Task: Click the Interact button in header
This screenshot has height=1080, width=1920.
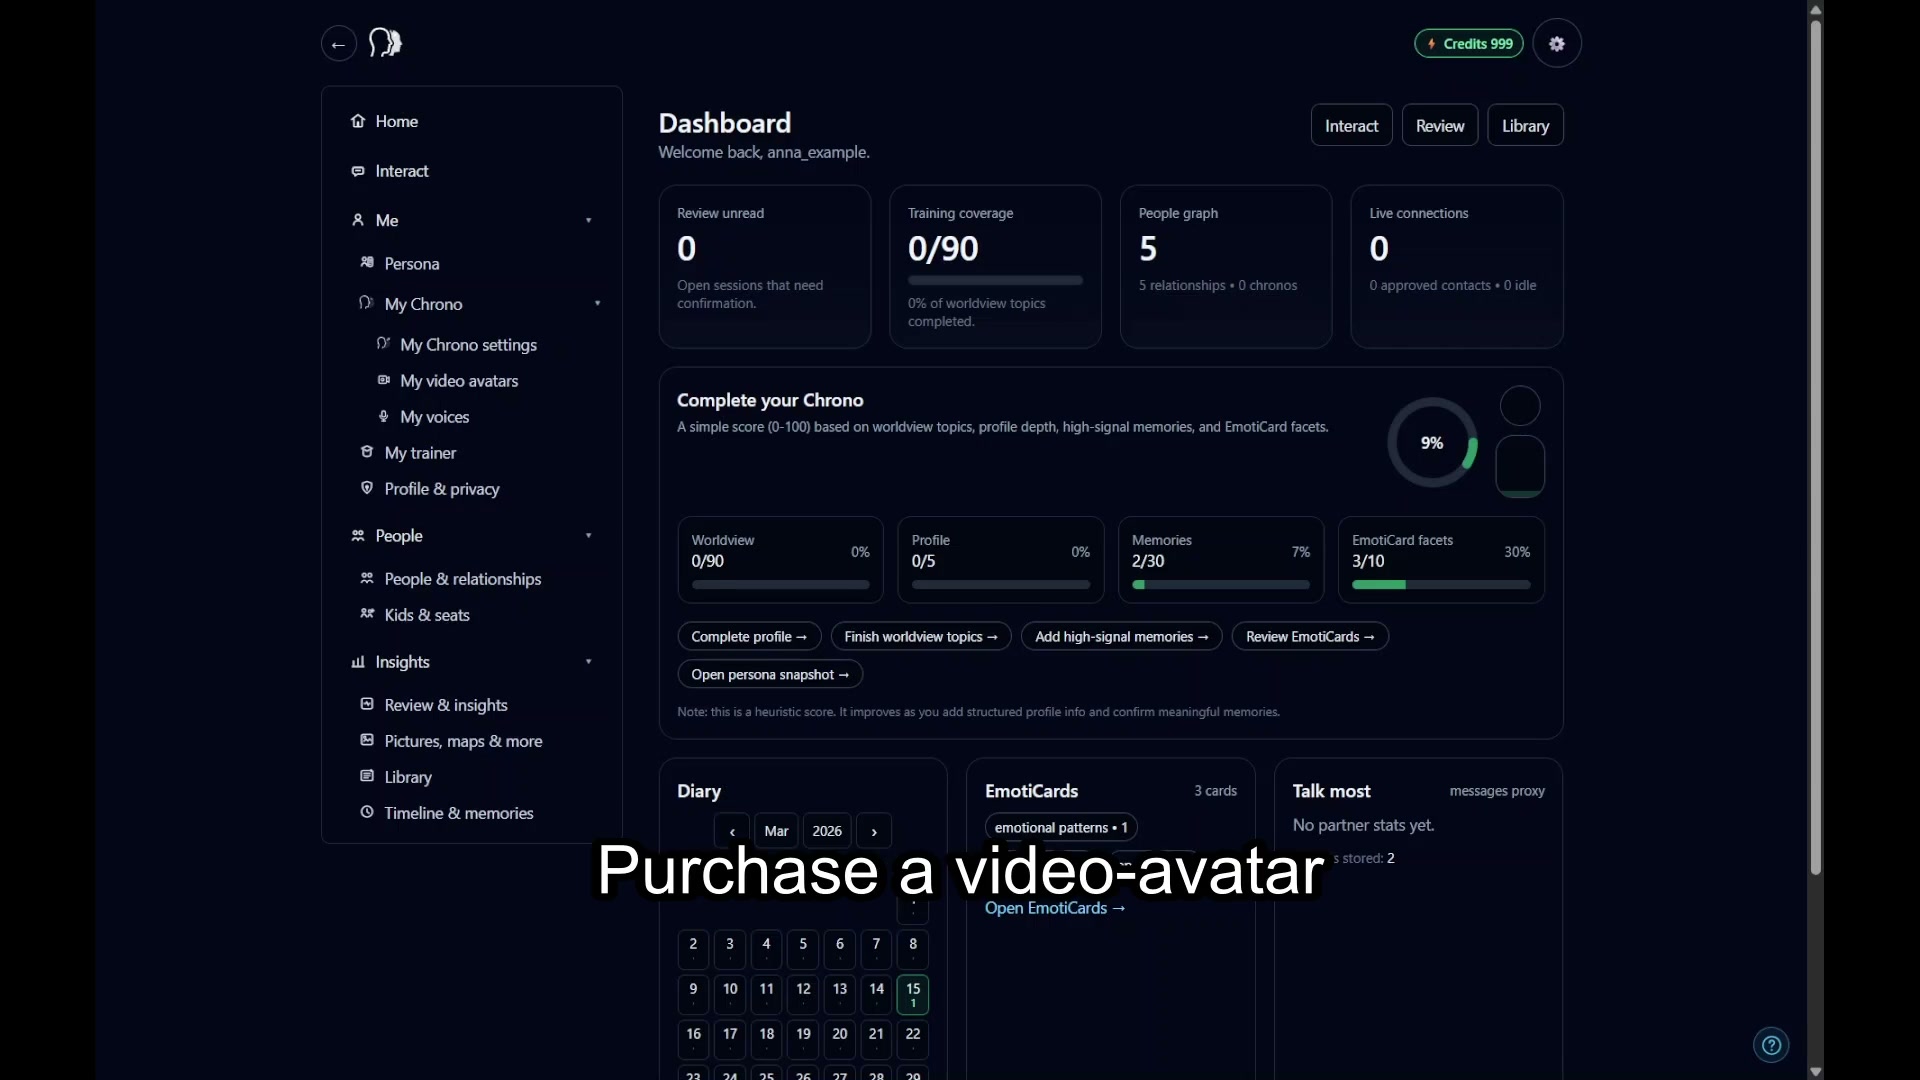Action: 1351,125
